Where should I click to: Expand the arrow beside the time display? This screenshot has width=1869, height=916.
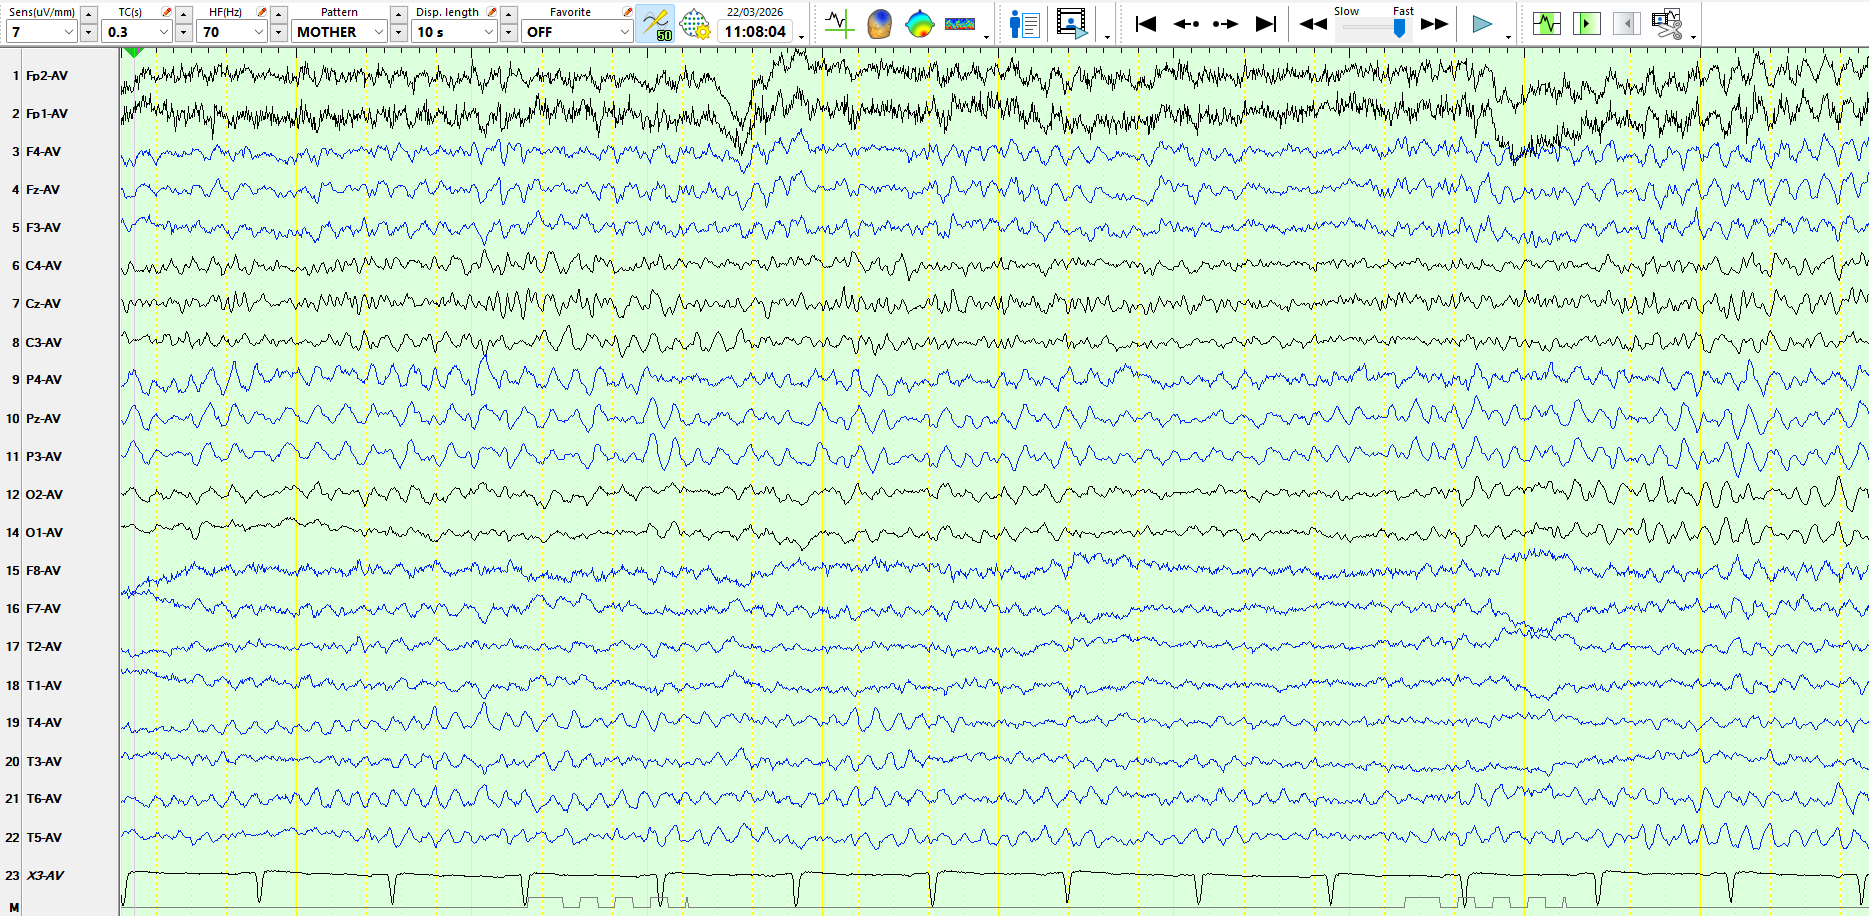coord(801,37)
